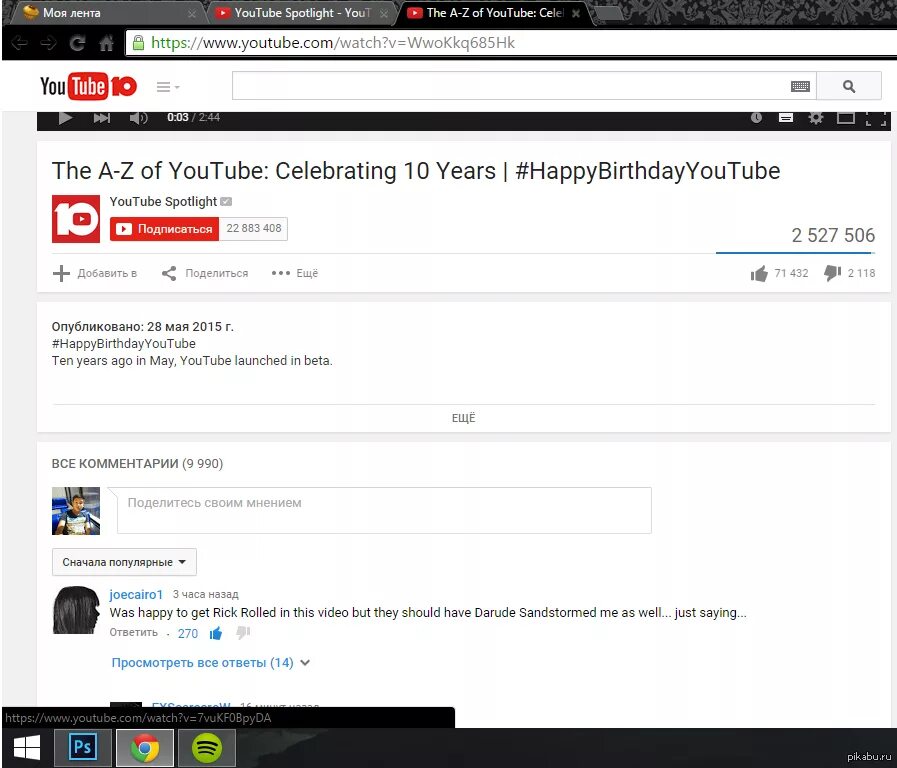897x768 pixels.
Task: Click the comment box Поделитесь своим мнением
Action: pos(384,511)
